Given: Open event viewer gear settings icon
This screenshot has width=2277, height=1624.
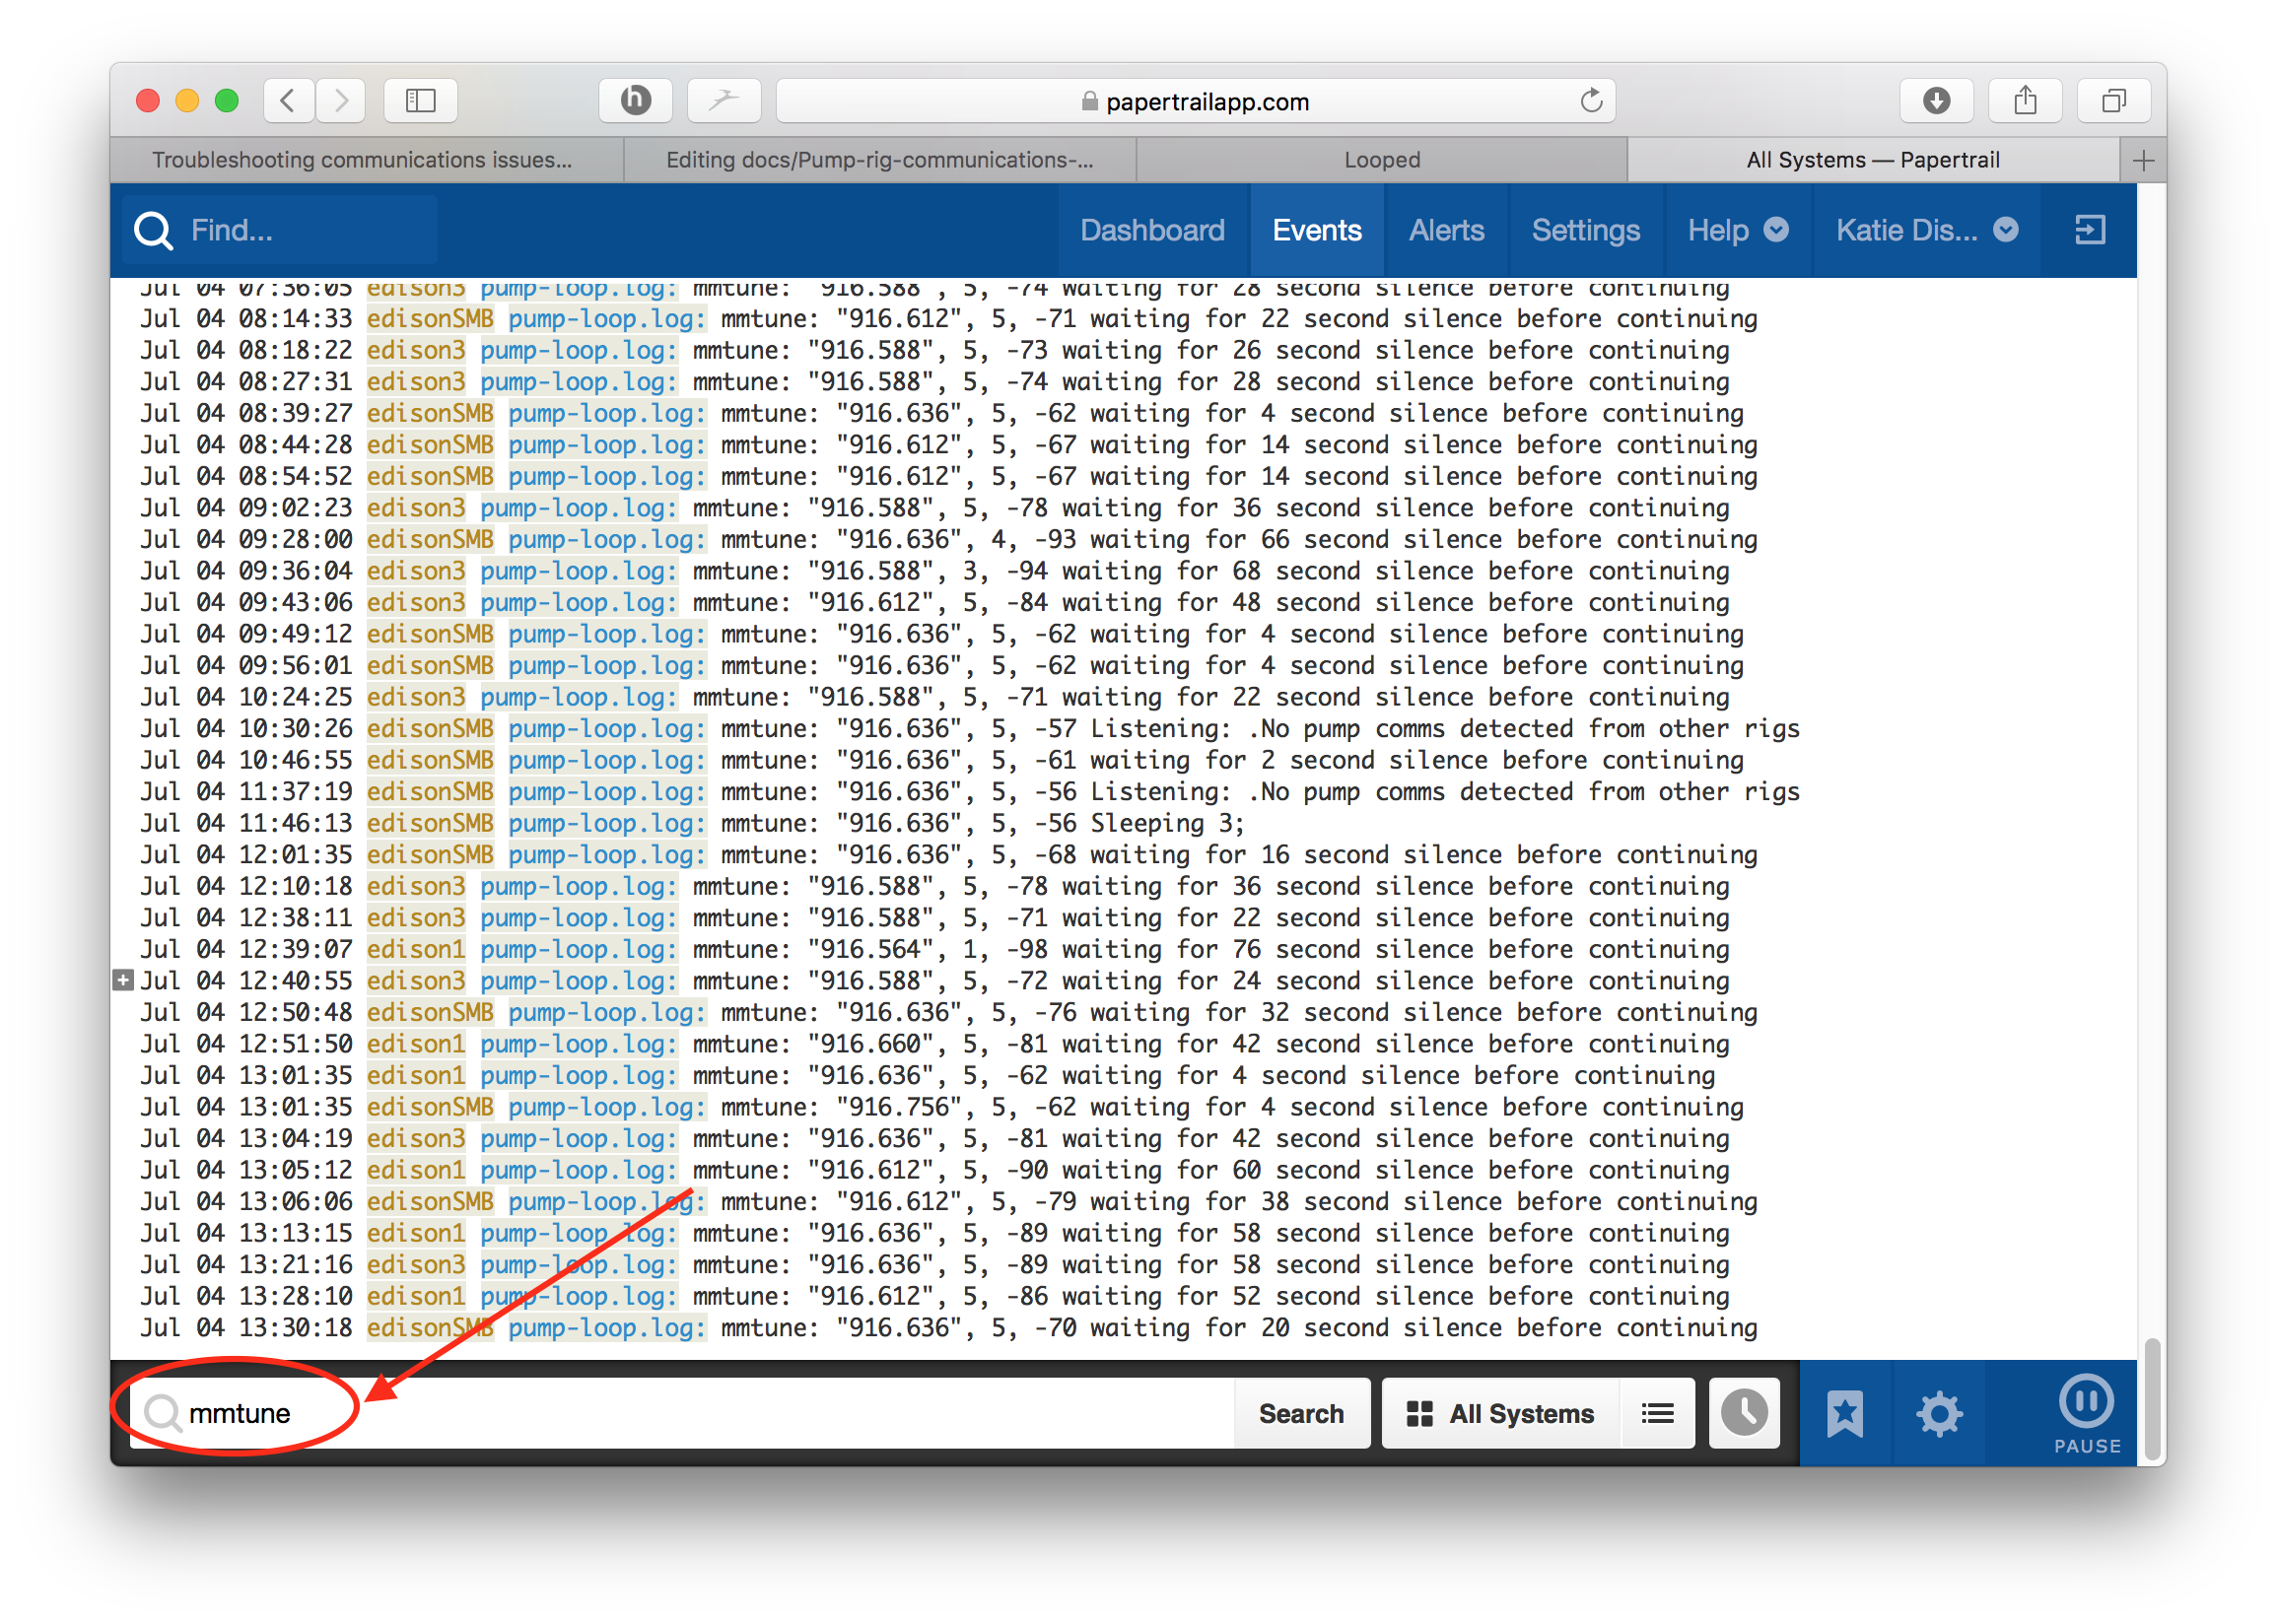Looking at the screenshot, I should (1939, 1413).
